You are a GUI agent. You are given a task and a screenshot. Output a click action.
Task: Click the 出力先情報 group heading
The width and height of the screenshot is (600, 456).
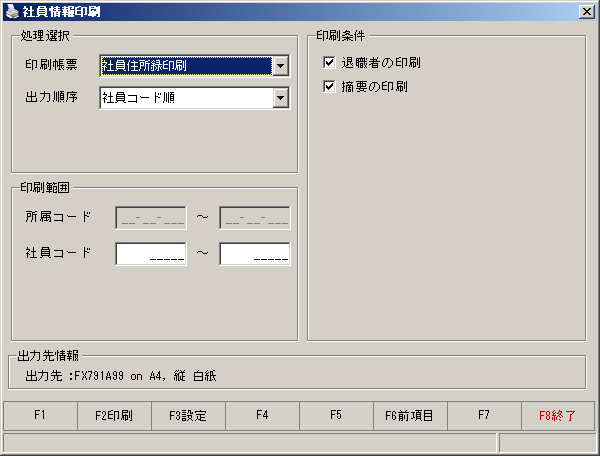coord(48,355)
